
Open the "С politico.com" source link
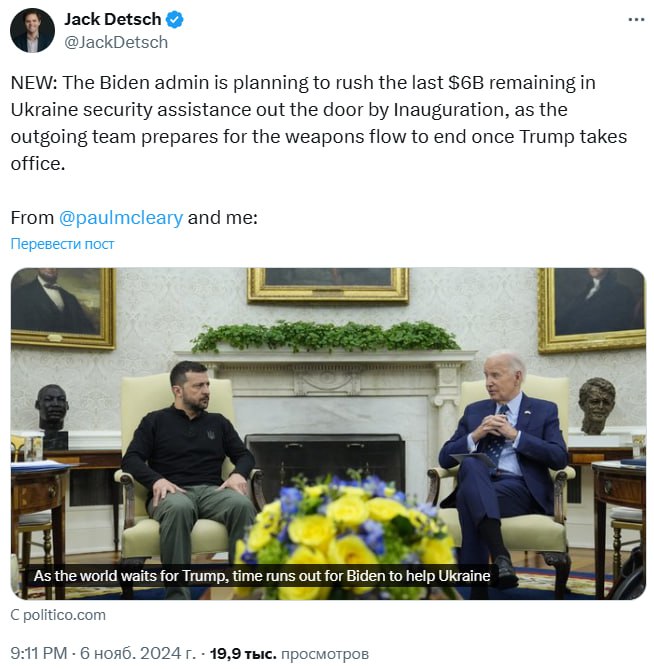pyautogui.click(x=58, y=615)
